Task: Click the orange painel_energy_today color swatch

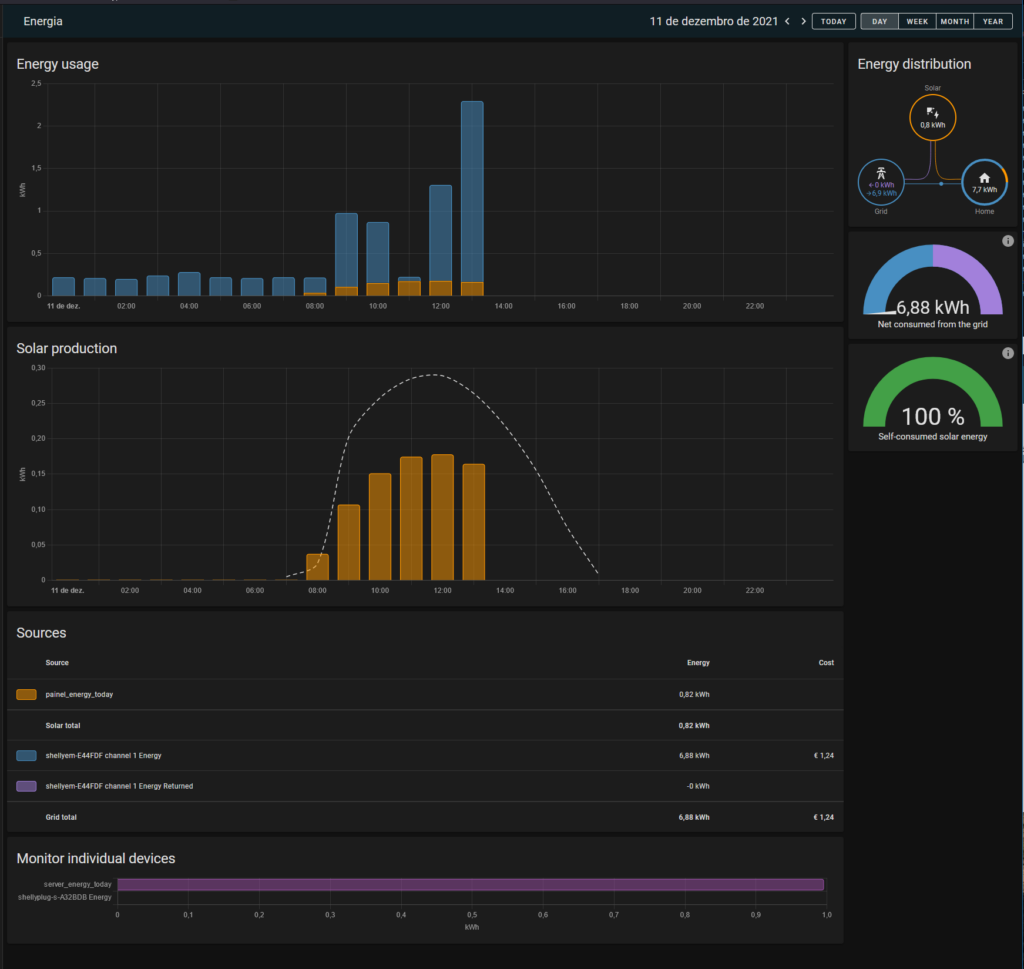Action: pos(27,694)
